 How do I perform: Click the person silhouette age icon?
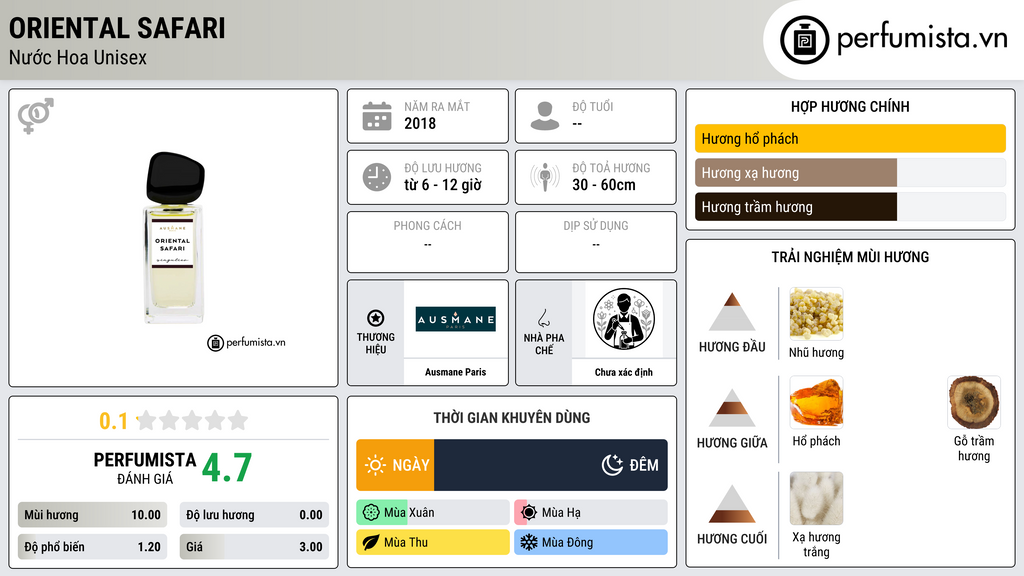[545, 116]
